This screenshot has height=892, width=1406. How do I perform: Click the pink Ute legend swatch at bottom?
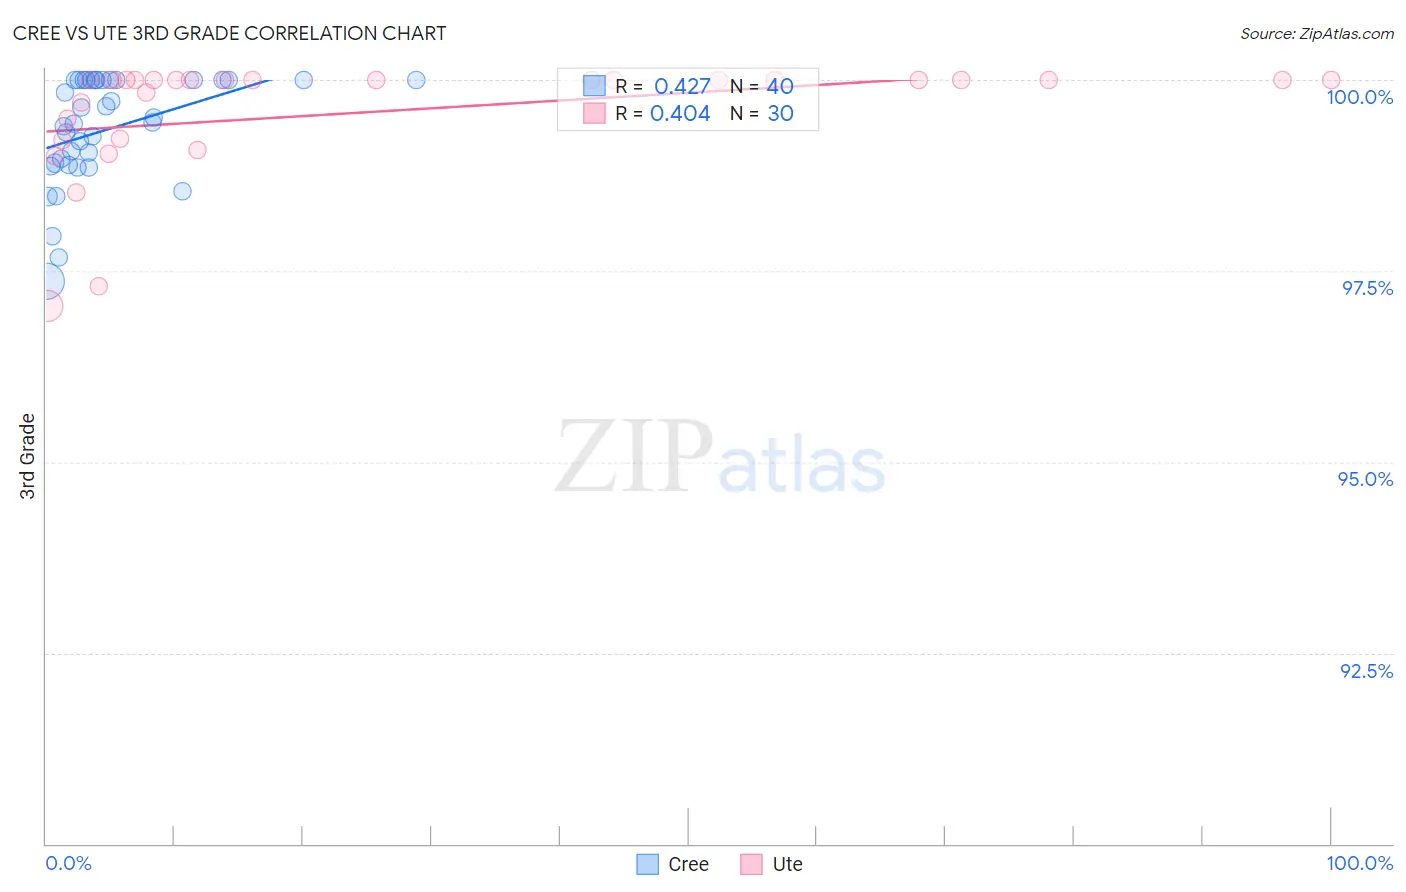(x=751, y=864)
